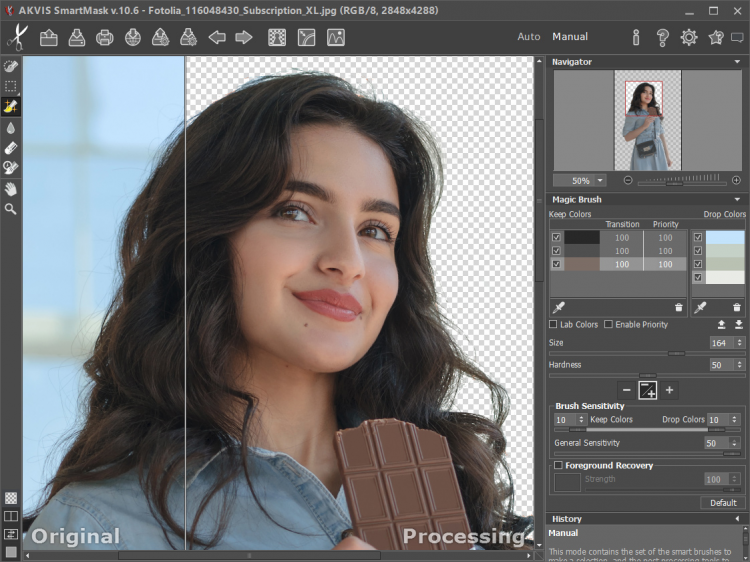The height and width of the screenshot is (562, 750).
Task: Switch to Auto mode
Action: [528, 37]
